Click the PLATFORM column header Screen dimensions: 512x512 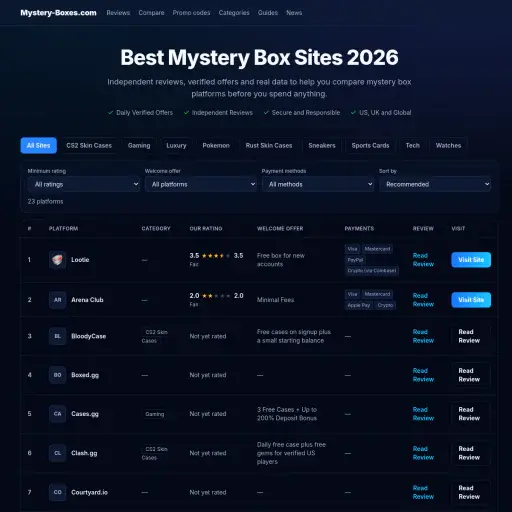63,228
